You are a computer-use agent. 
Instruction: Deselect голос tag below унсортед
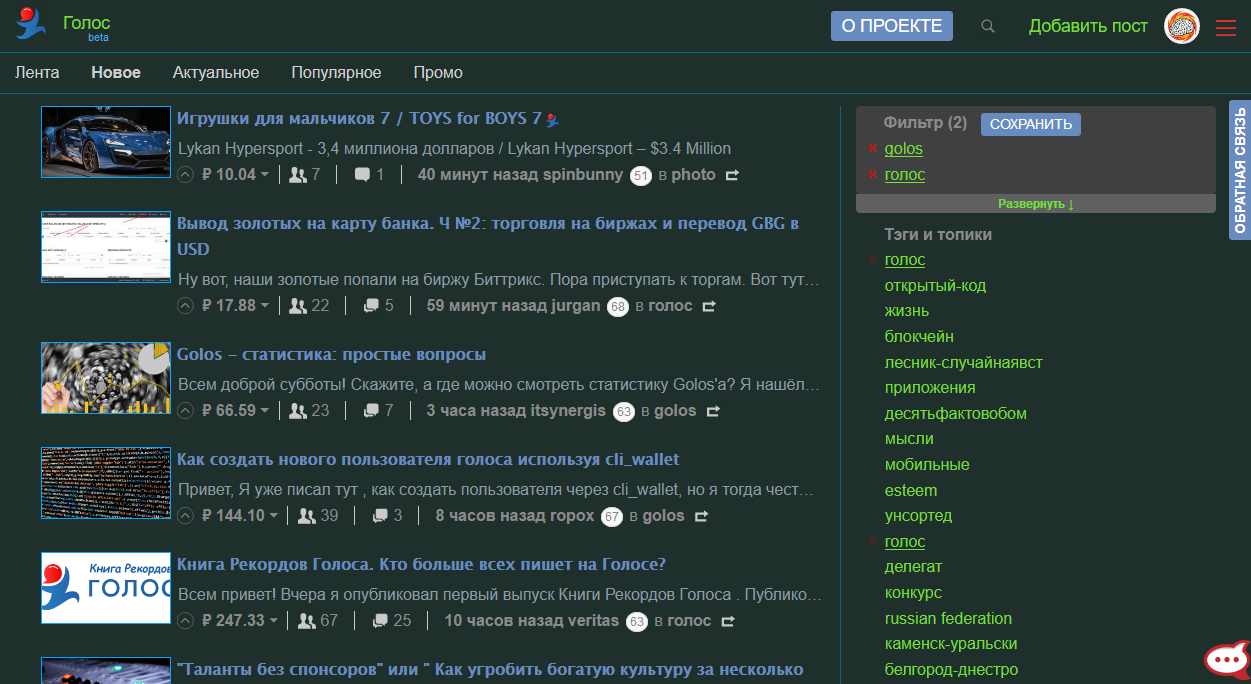pos(873,542)
